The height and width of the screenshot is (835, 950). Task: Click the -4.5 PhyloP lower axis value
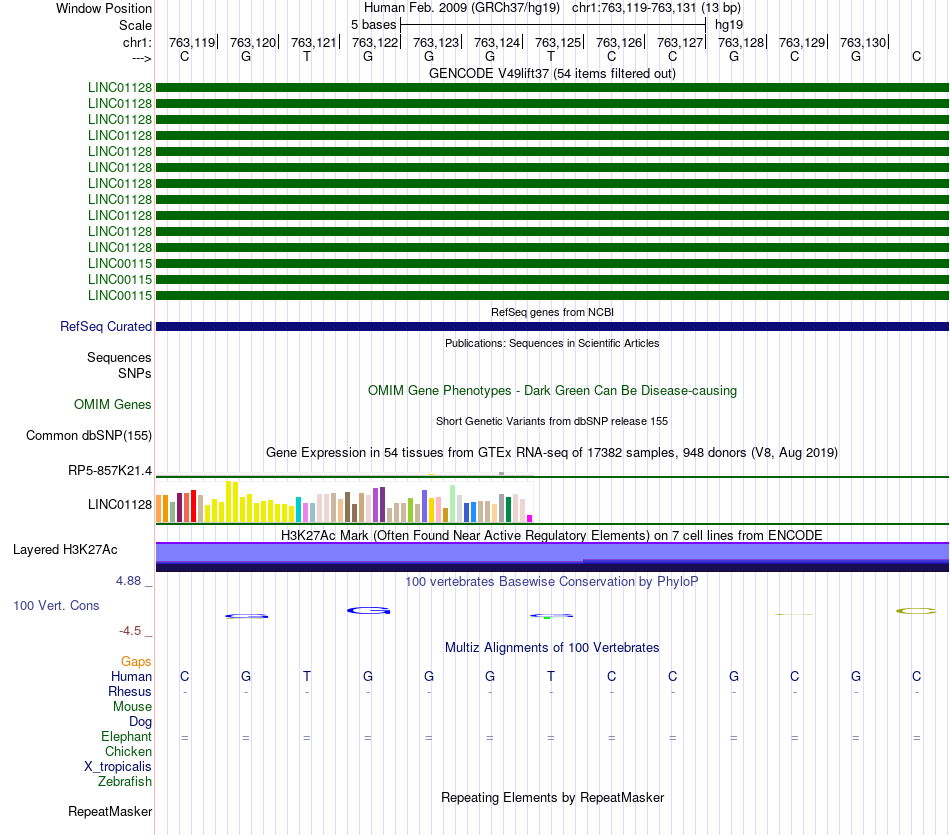coord(130,631)
